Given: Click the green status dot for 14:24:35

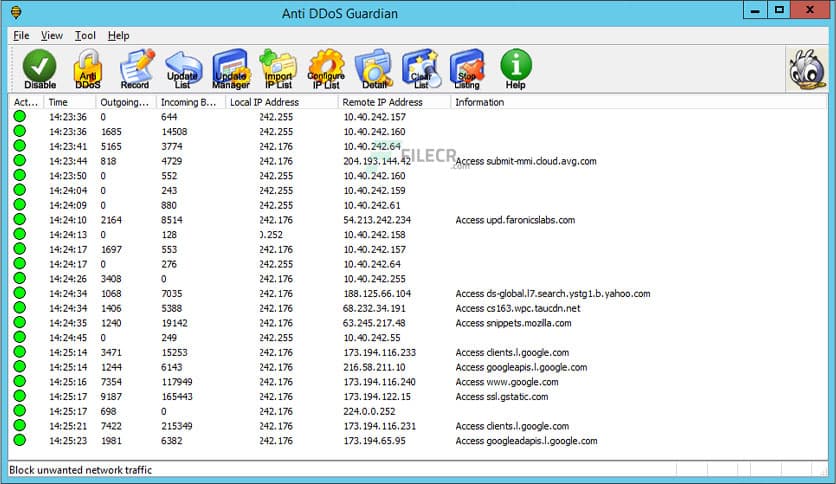Looking at the screenshot, I should click(20, 322).
